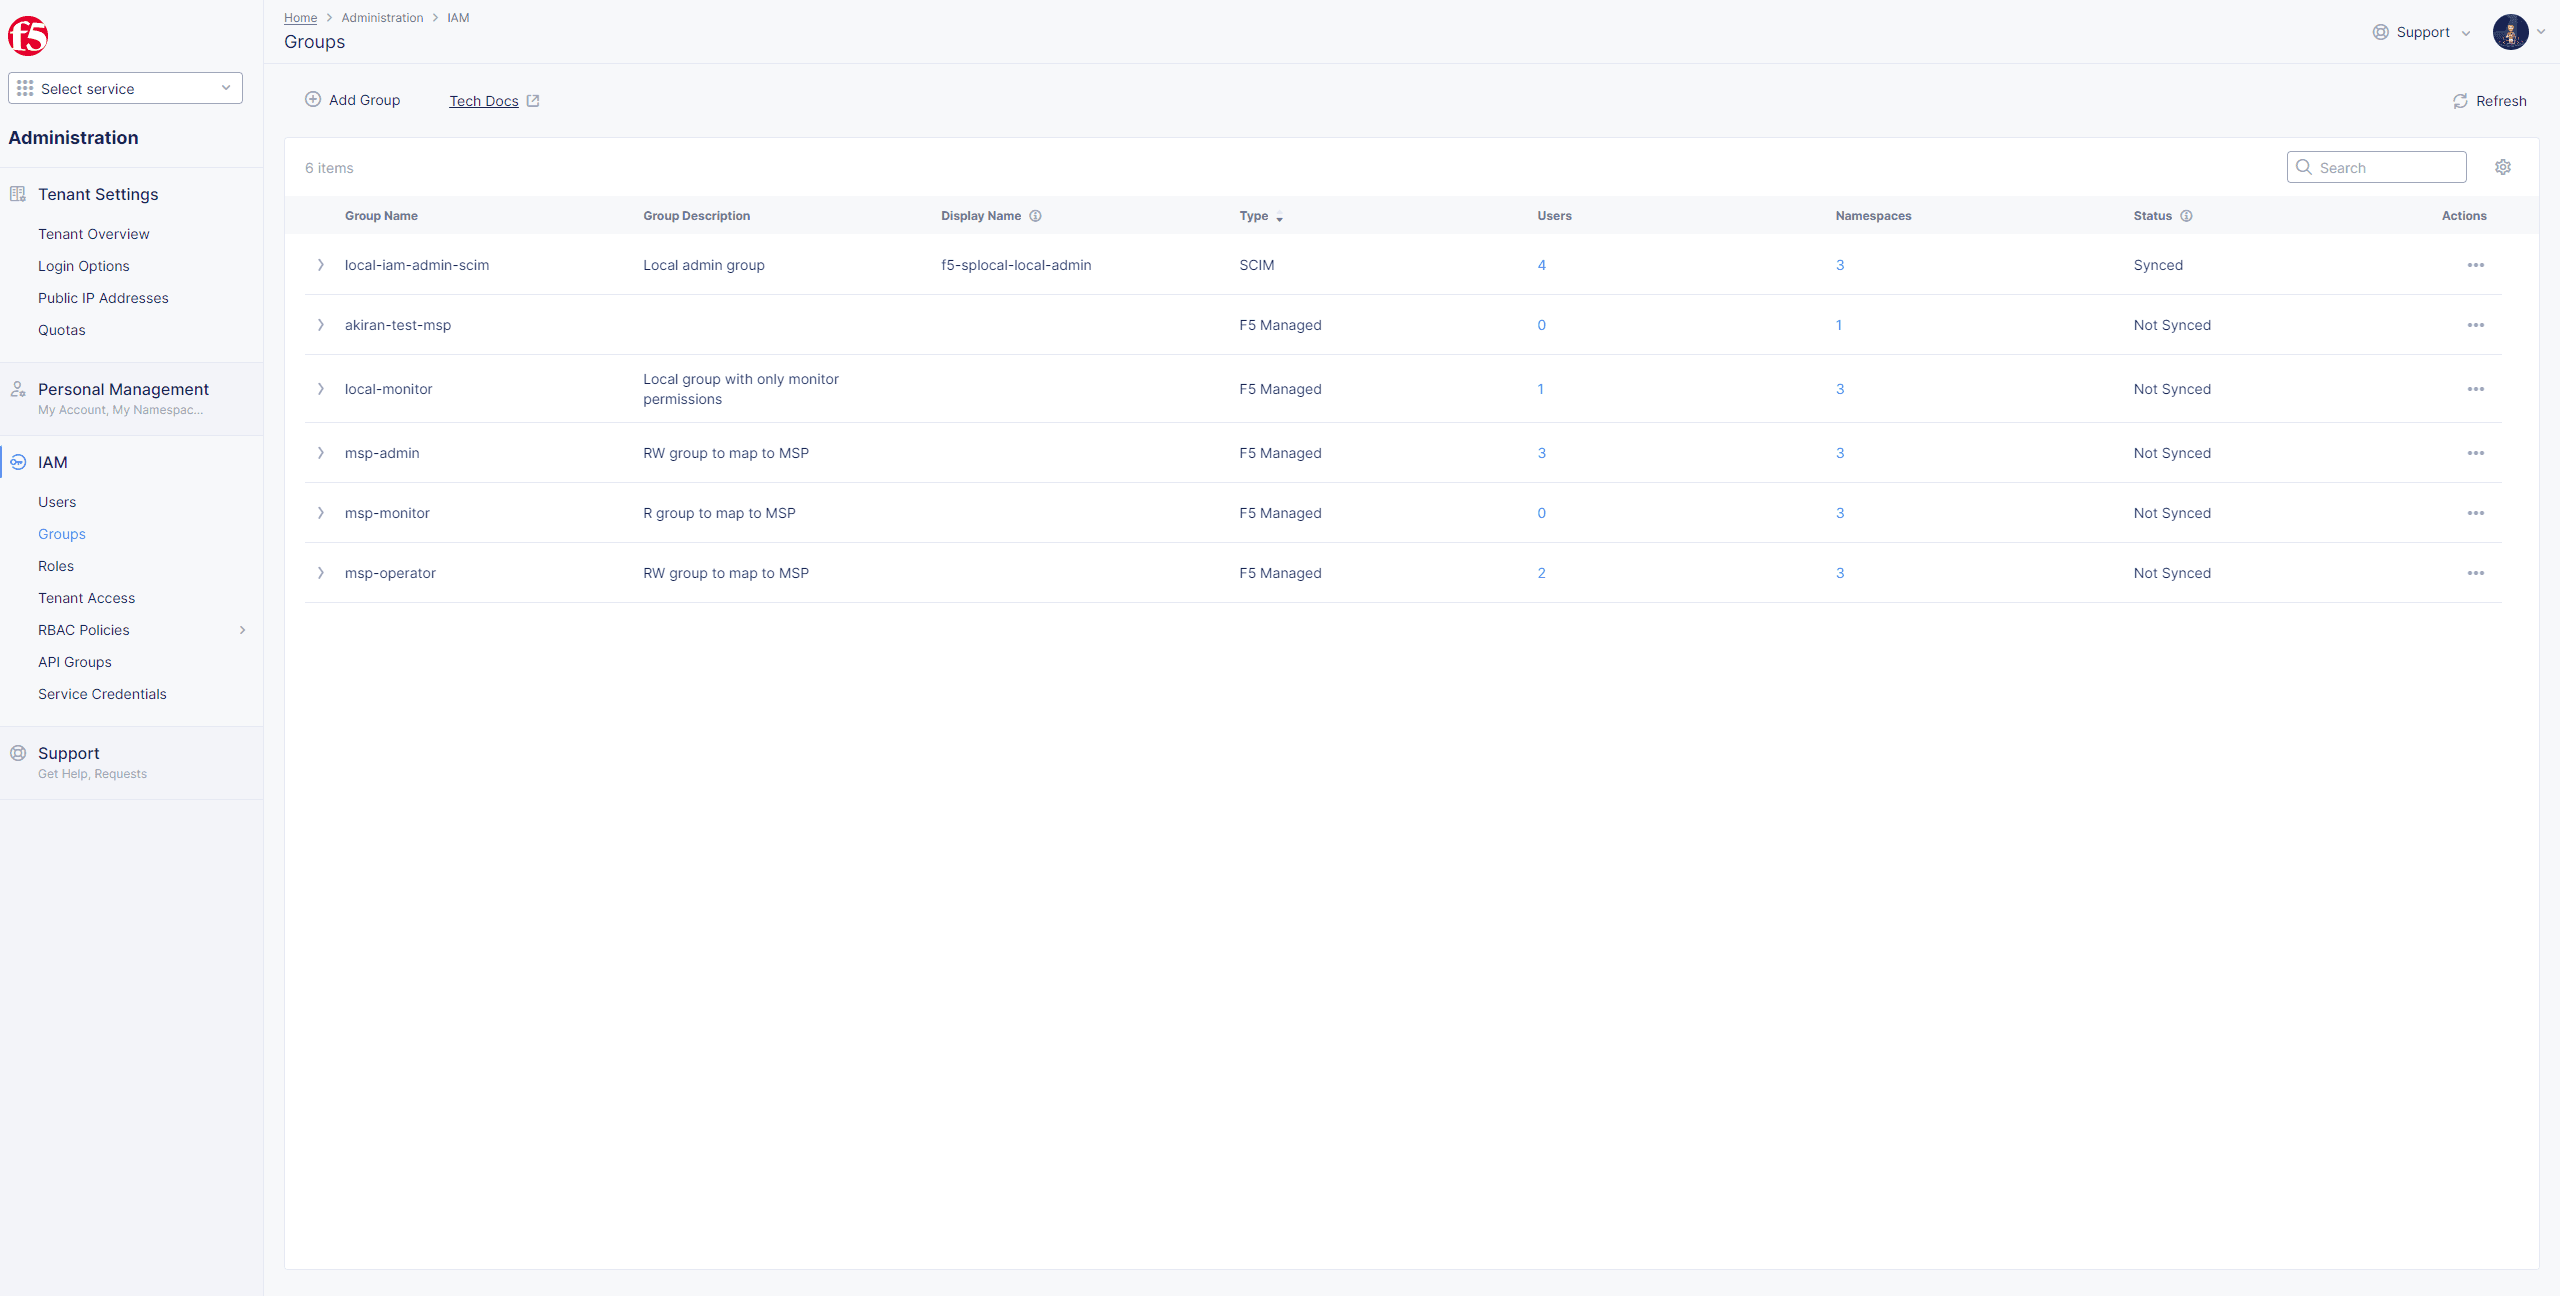Expand the local-iam-admin-scim row
Image resolution: width=2560 pixels, height=1296 pixels.
pos(319,264)
